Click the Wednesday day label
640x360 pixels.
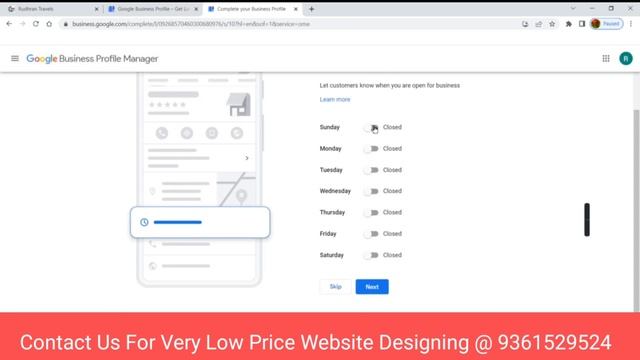[335, 191]
